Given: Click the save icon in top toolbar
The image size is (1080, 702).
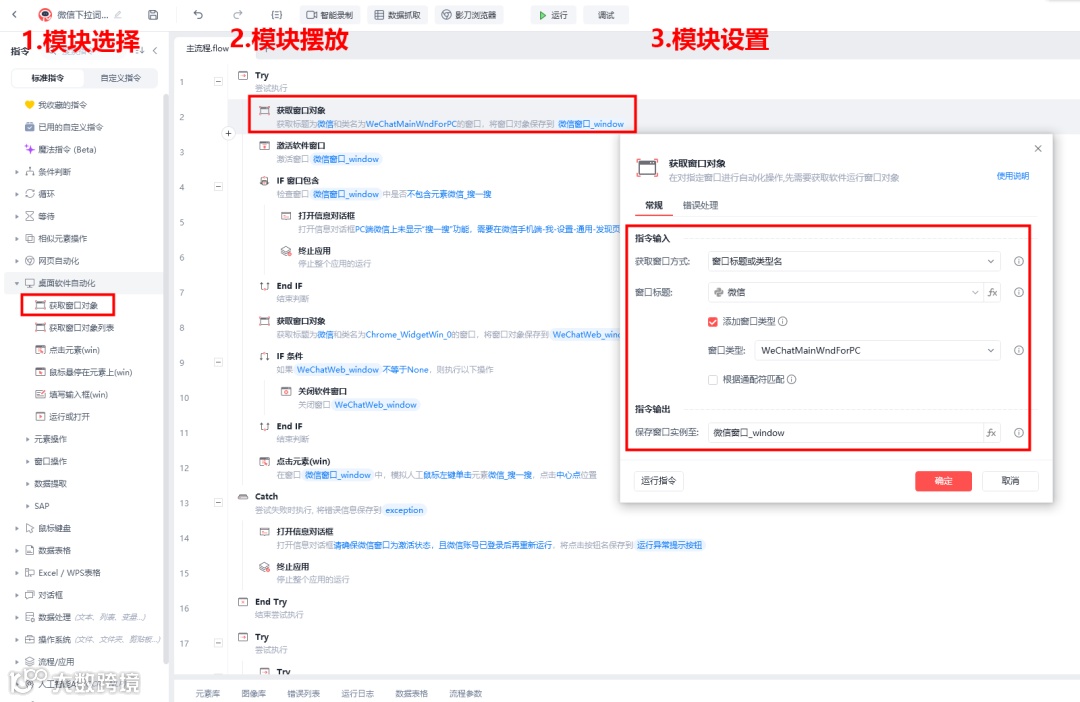Looking at the screenshot, I should pyautogui.click(x=153, y=14).
